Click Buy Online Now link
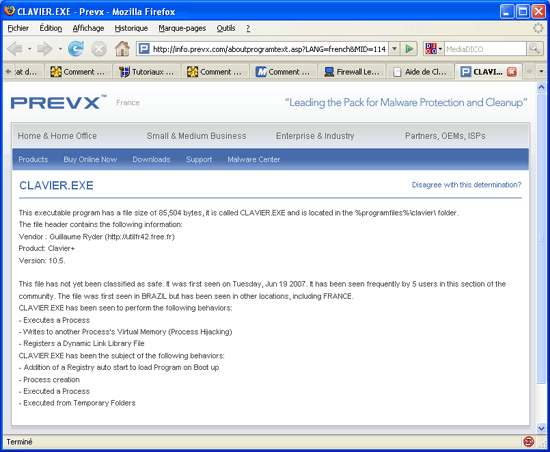Screen dimensions: 550x452 tap(90, 160)
